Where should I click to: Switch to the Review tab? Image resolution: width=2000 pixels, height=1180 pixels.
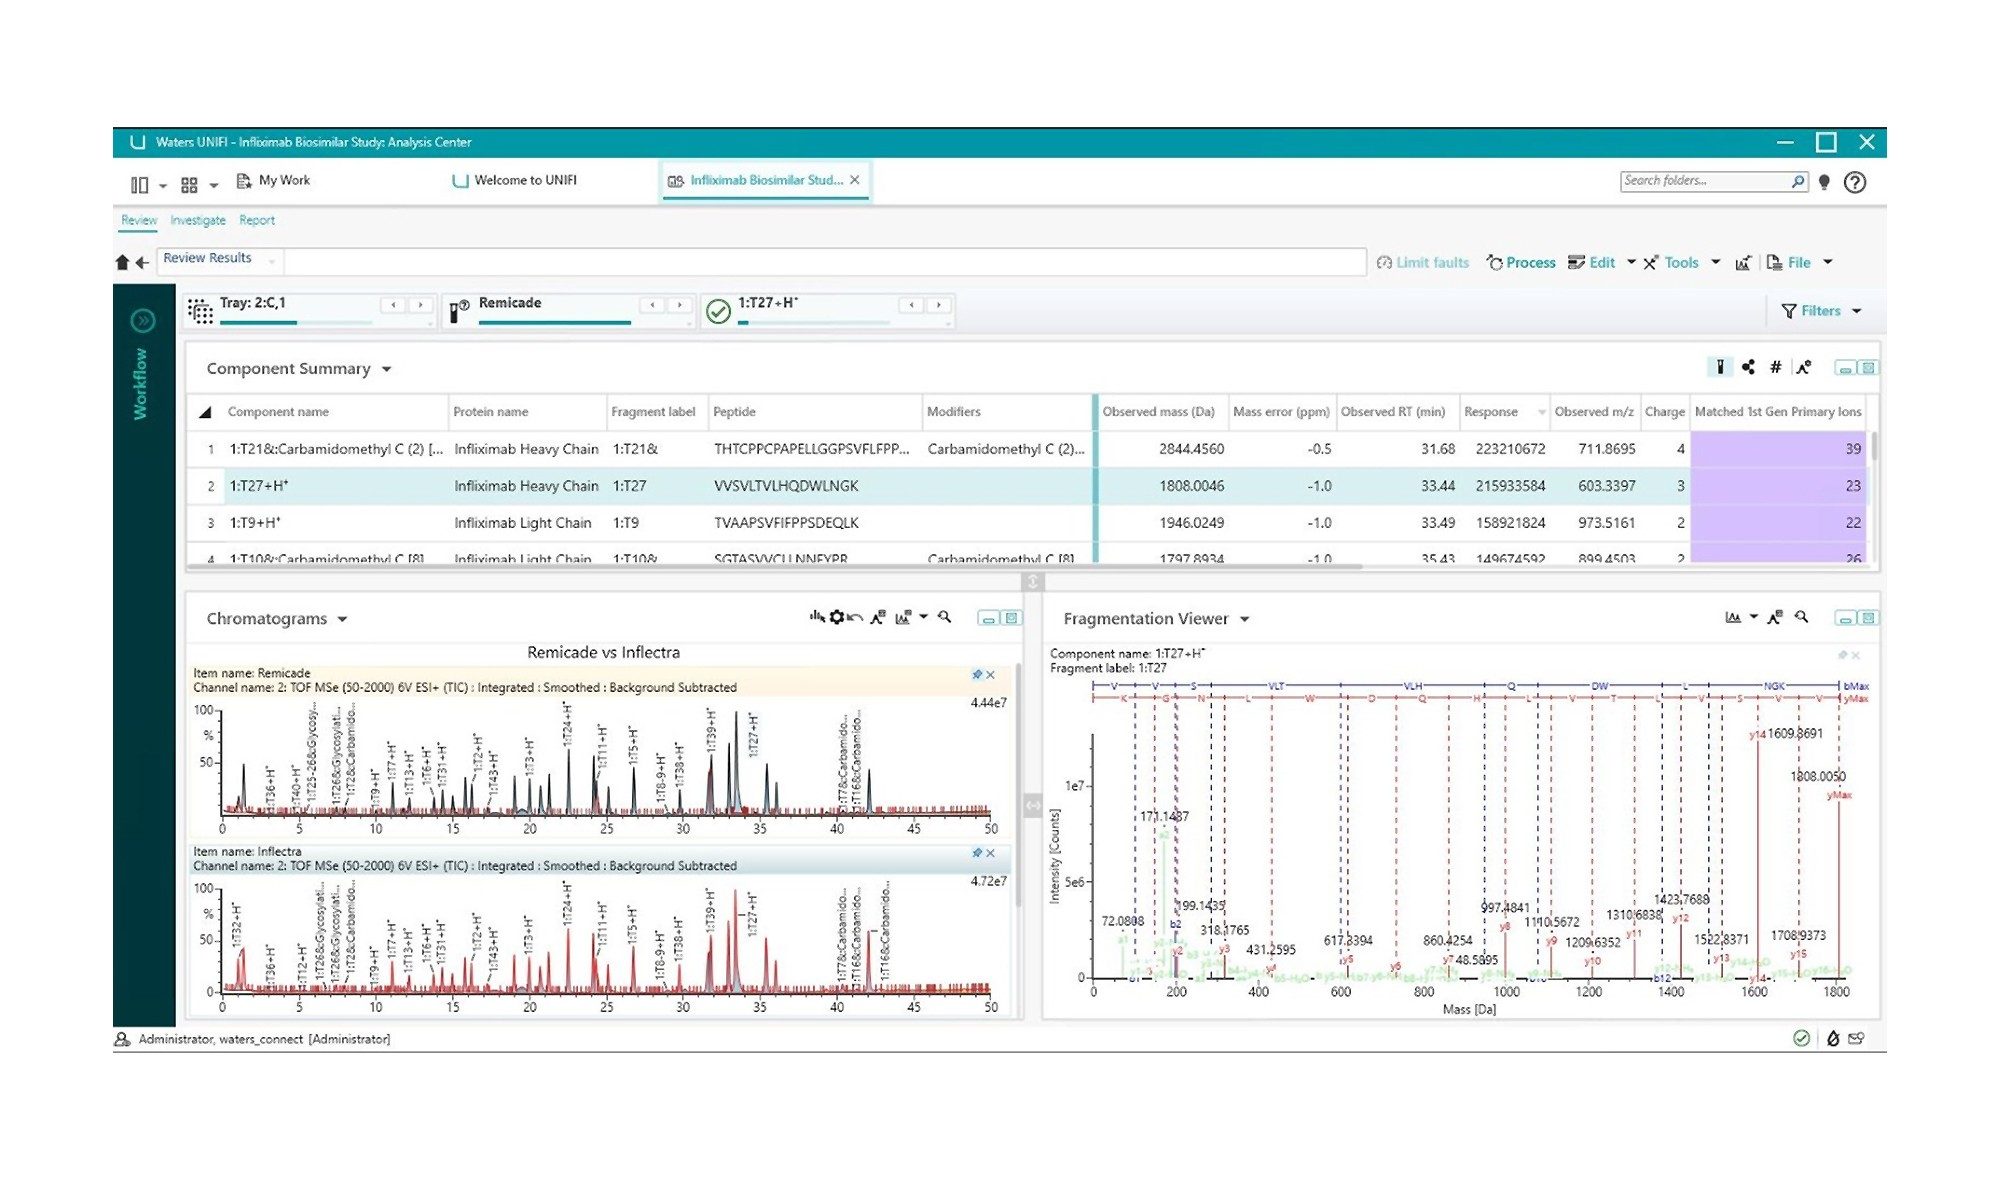coord(139,220)
